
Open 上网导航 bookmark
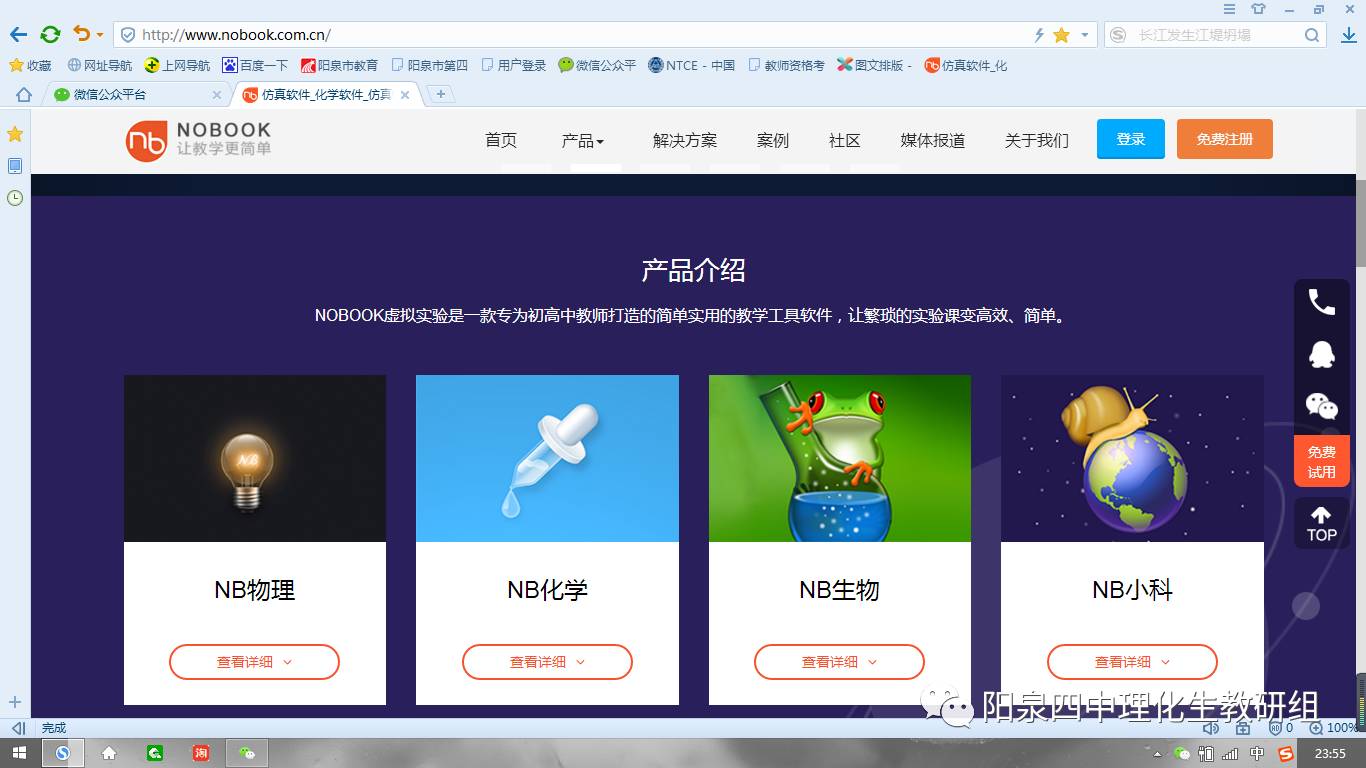(x=177, y=65)
